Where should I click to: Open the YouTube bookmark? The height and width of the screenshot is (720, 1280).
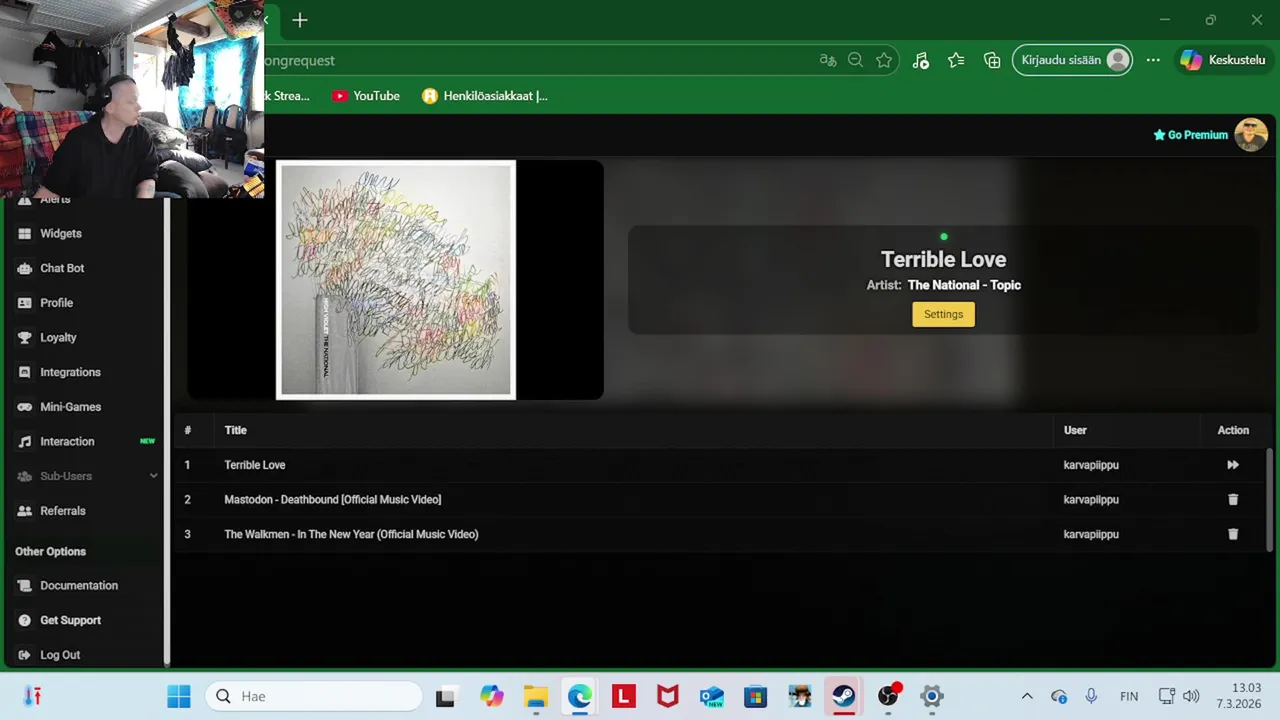pyautogui.click(x=366, y=96)
